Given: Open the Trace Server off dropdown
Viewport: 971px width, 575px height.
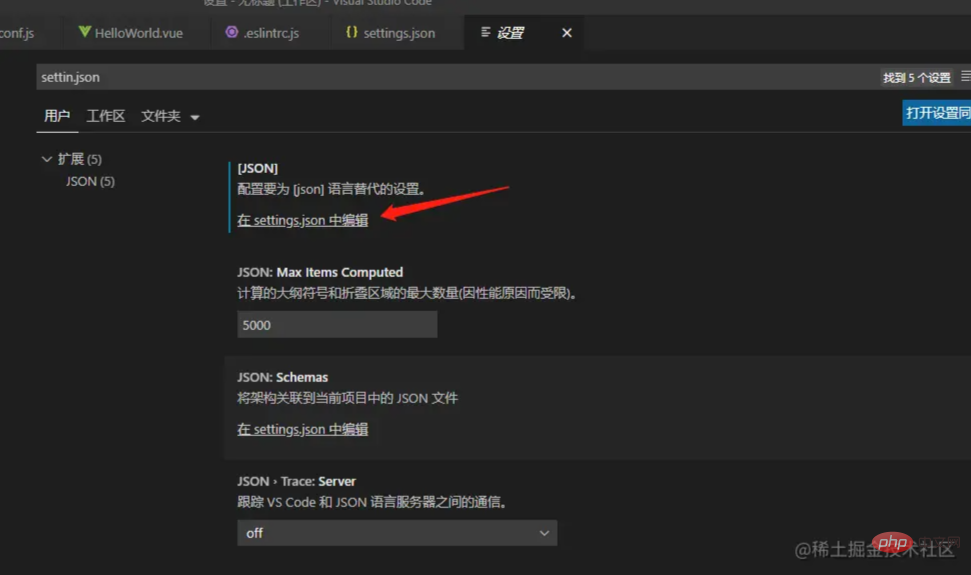Looking at the screenshot, I should [x=397, y=533].
